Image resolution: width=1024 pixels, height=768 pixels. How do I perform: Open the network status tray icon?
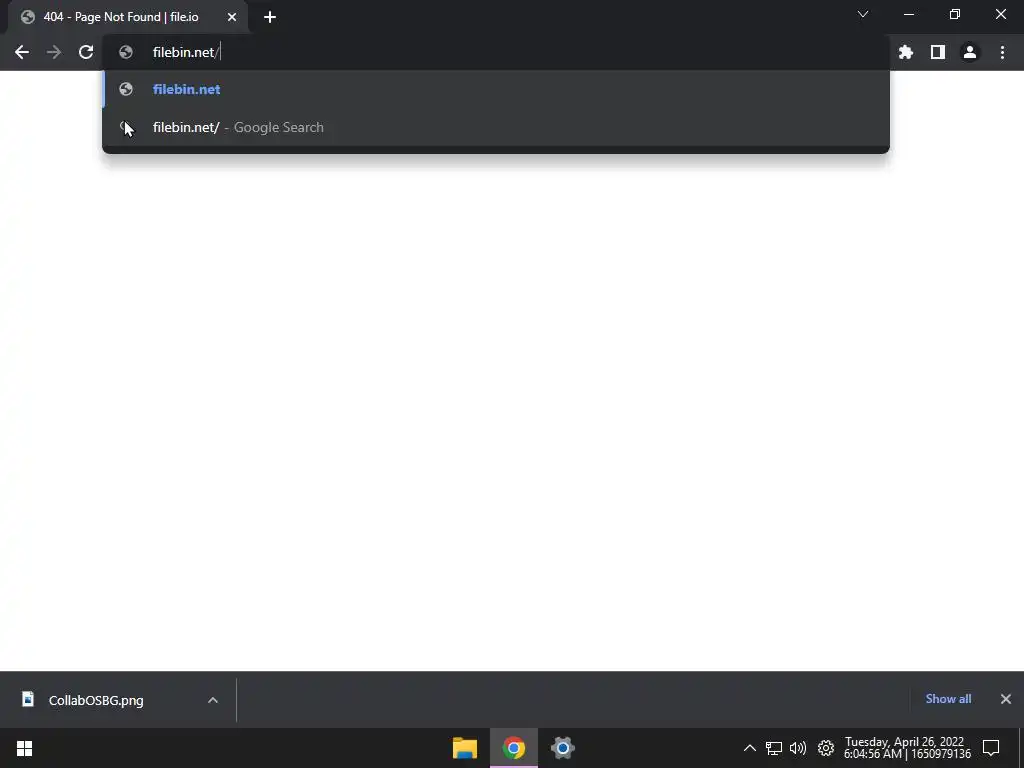point(774,748)
